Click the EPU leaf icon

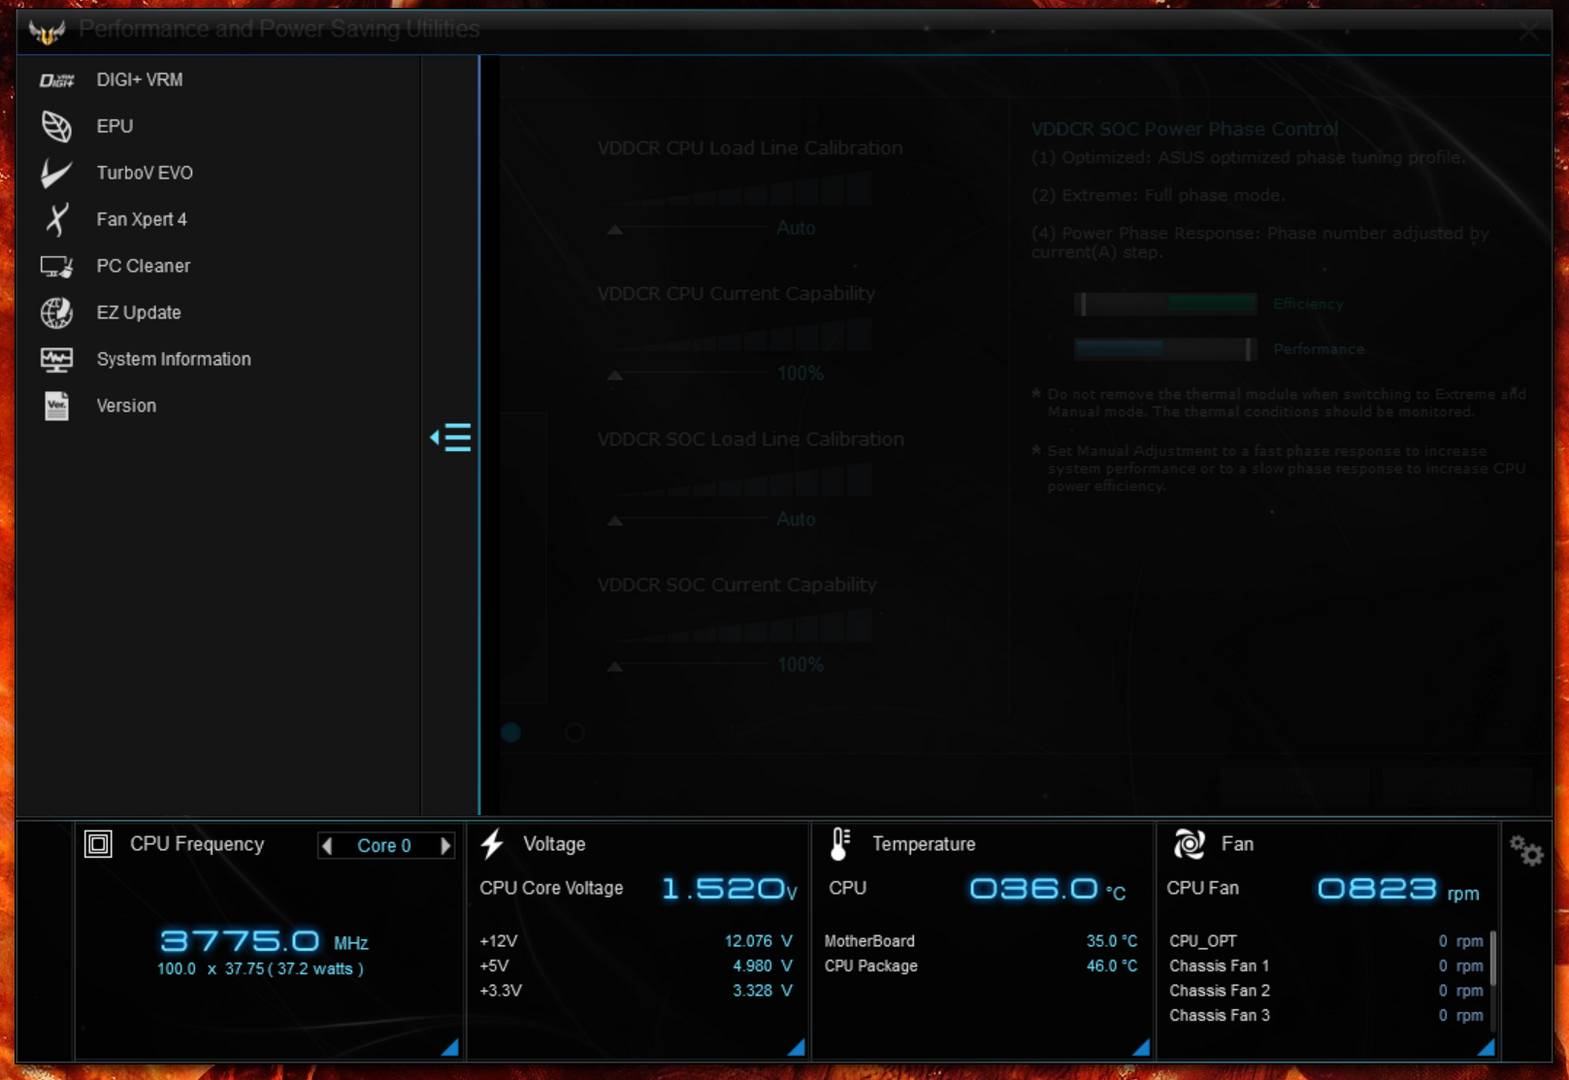click(56, 126)
